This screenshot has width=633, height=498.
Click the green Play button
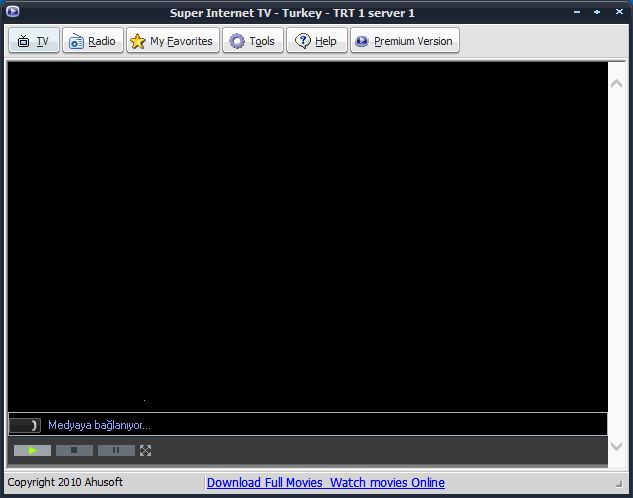click(x=32, y=450)
